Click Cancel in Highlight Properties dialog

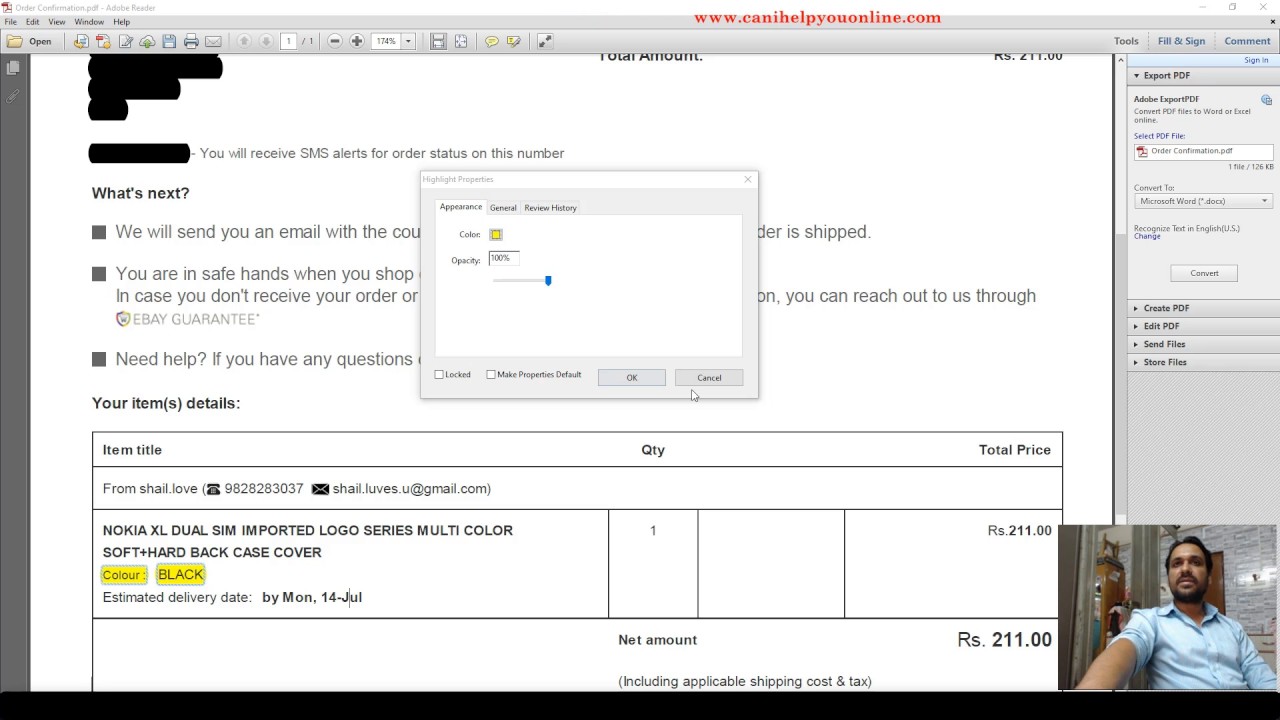pyautogui.click(x=709, y=377)
